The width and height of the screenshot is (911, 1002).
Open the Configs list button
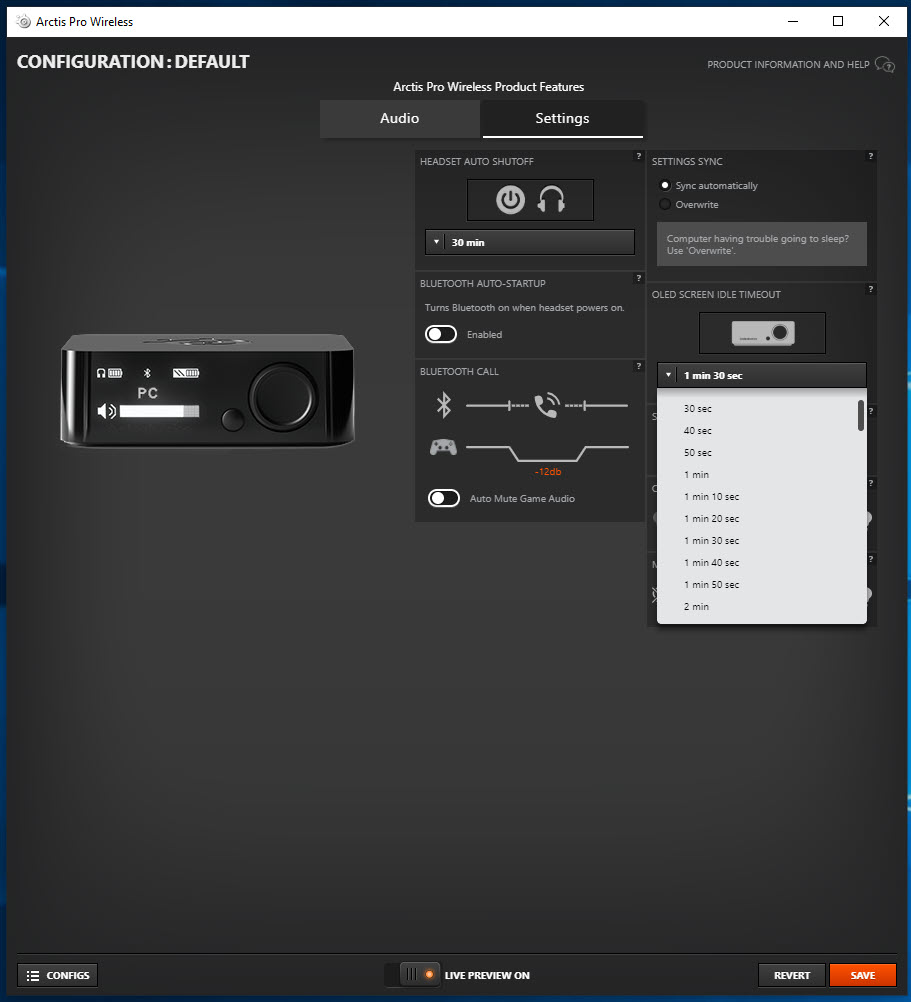point(57,975)
